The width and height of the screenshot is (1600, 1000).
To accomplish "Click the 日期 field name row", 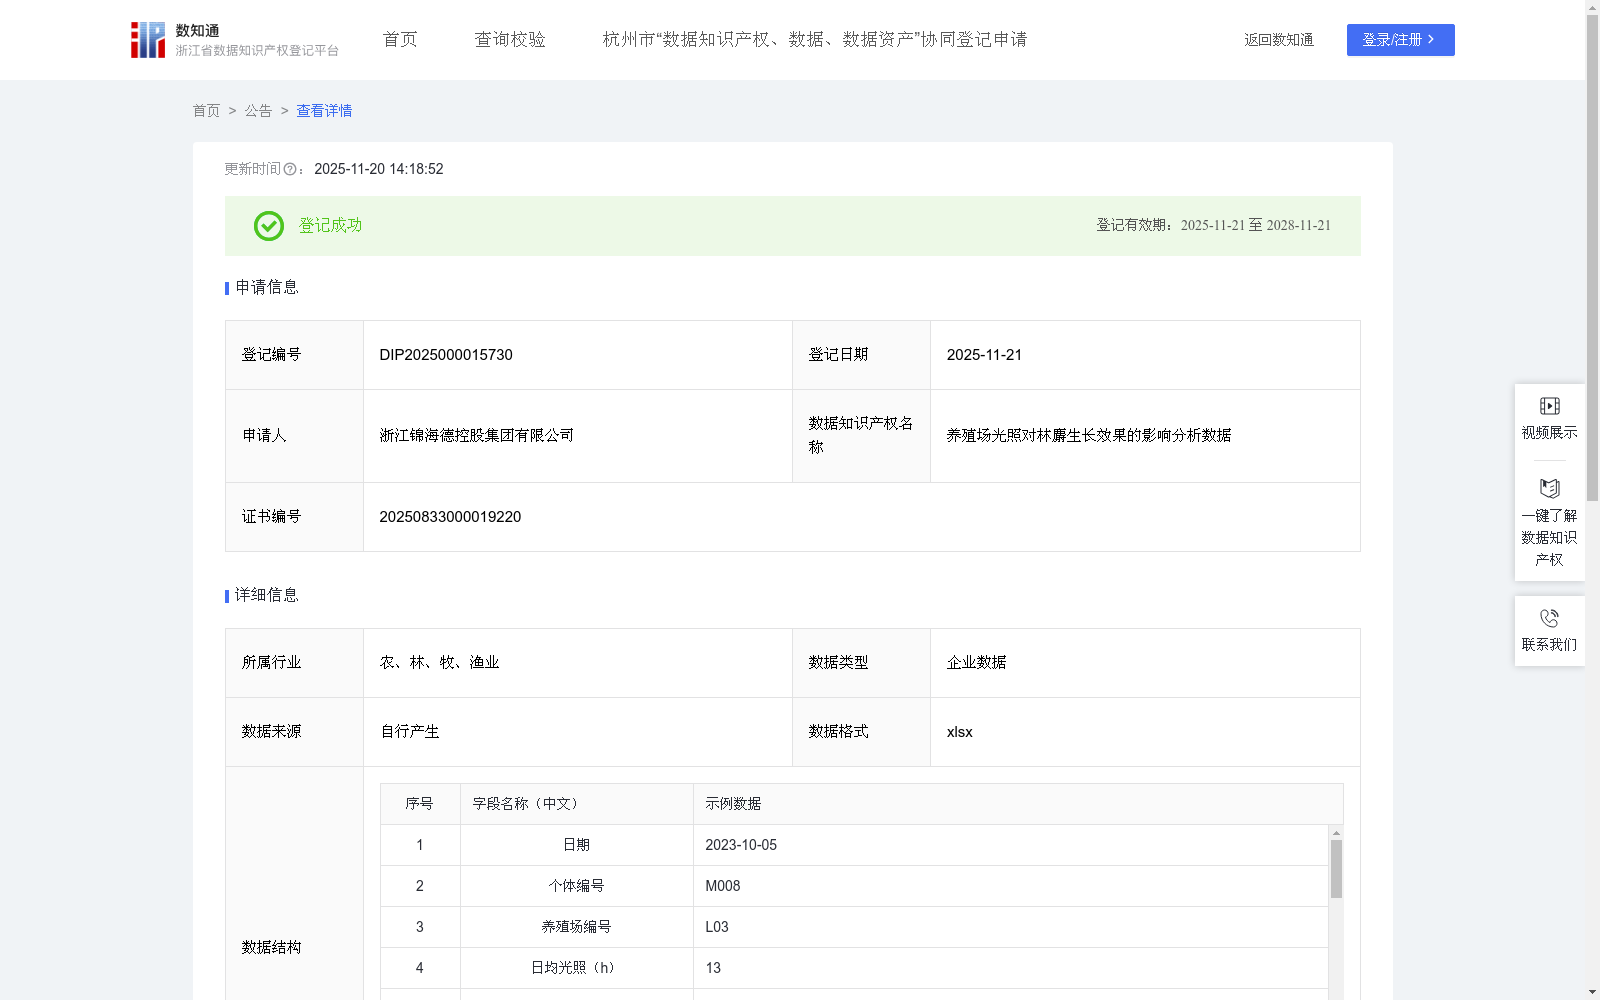I will 576,845.
